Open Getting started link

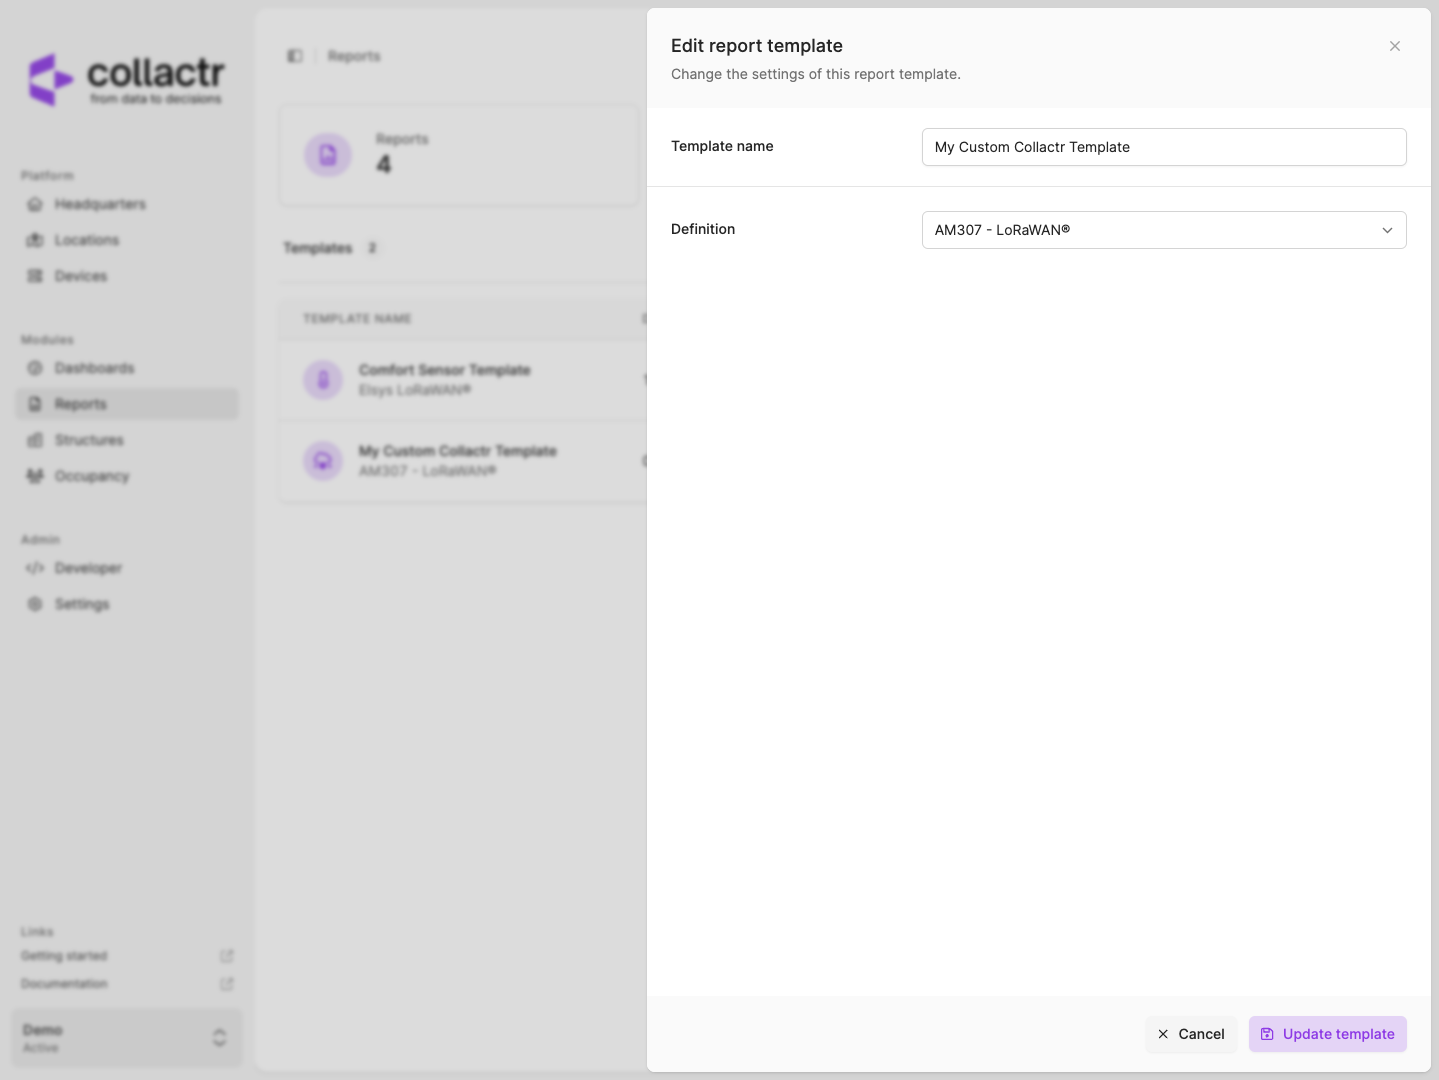[x=64, y=956]
